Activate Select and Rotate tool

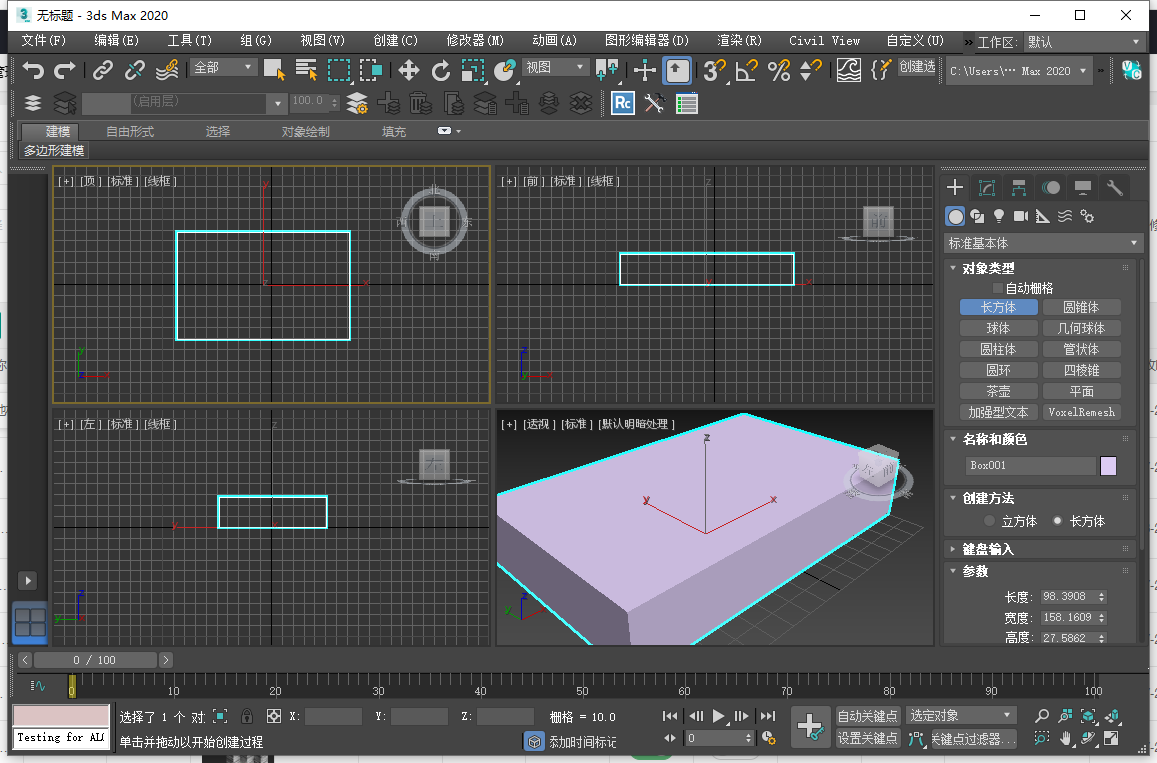click(x=441, y=70)
